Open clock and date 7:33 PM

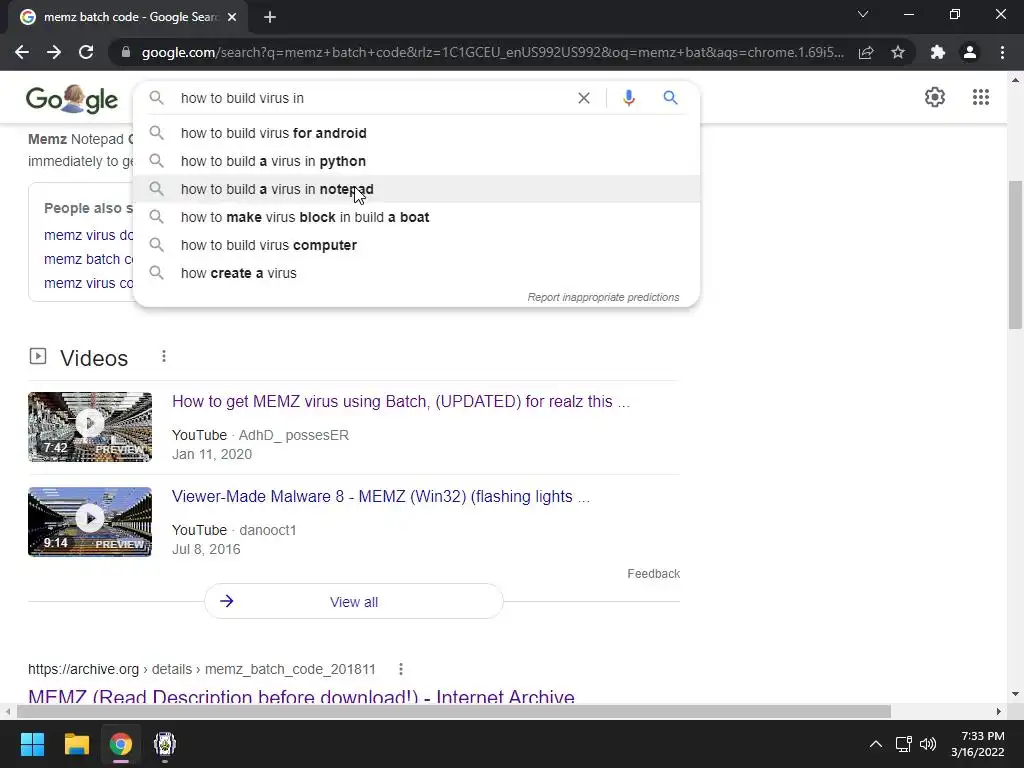pyautogui.click(x=978, y=744)
